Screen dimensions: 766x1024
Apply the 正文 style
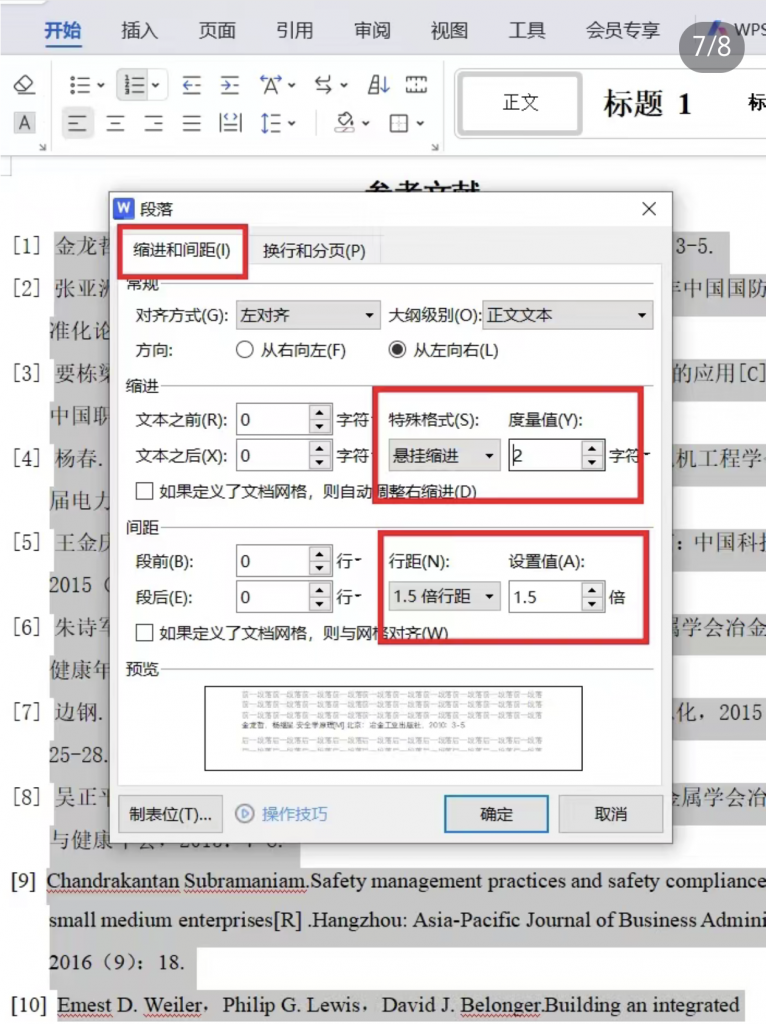coord(520,103)
